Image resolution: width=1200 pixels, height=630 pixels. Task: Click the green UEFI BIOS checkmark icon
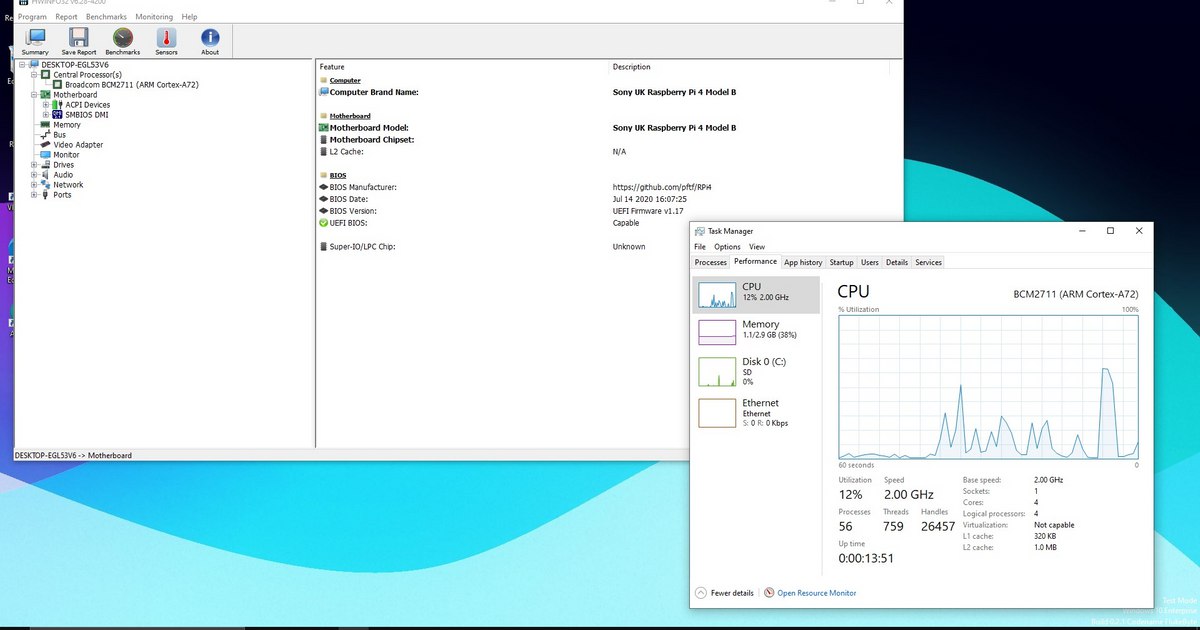pos(324,223)
